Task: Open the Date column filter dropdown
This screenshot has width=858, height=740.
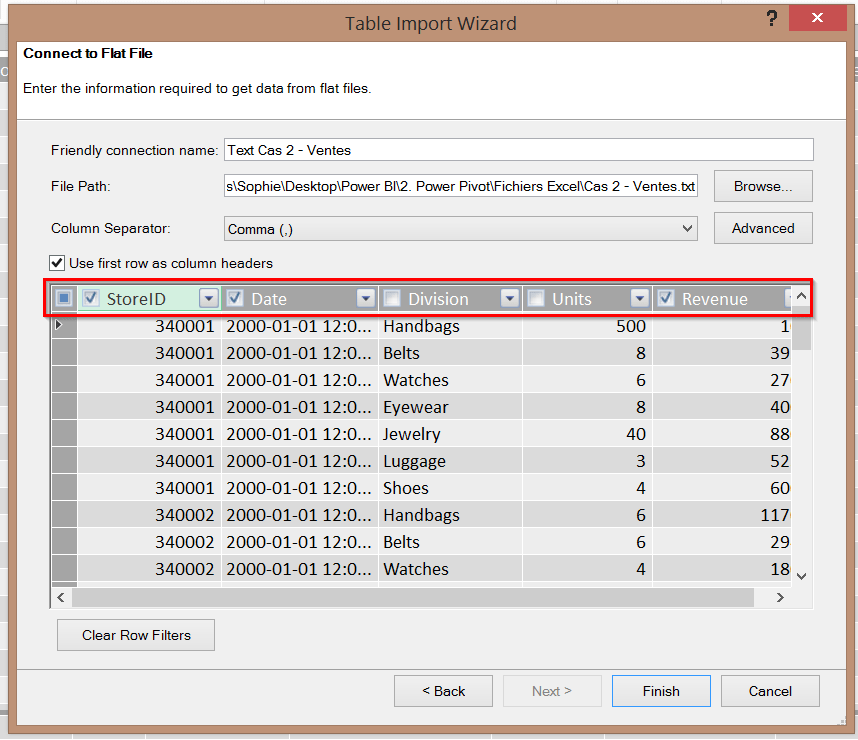Action: pos(365,298)
